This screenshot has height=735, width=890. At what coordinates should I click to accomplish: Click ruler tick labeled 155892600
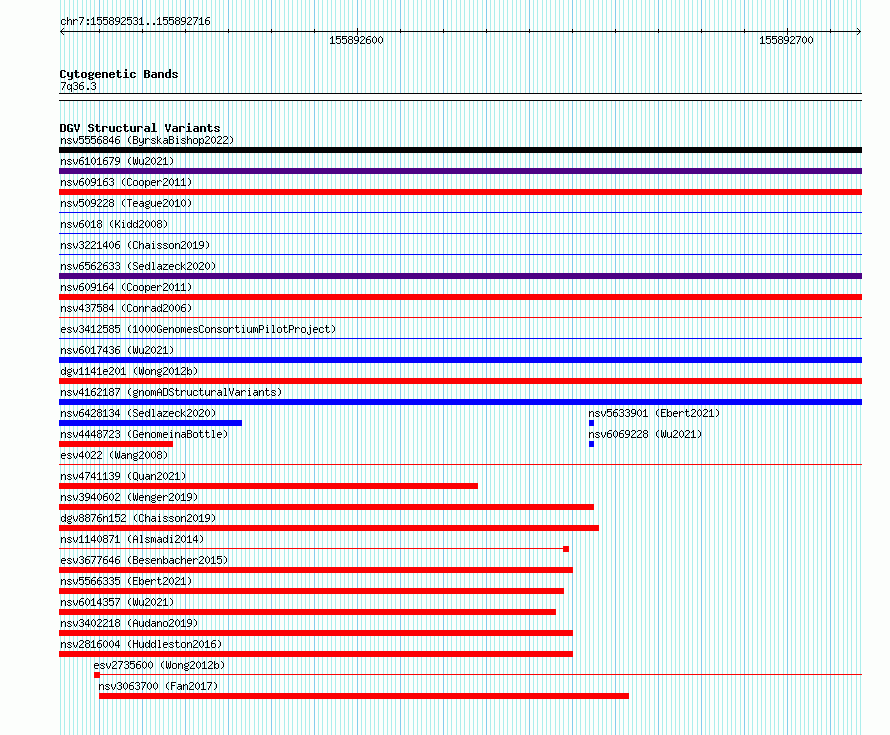point(356,40)
